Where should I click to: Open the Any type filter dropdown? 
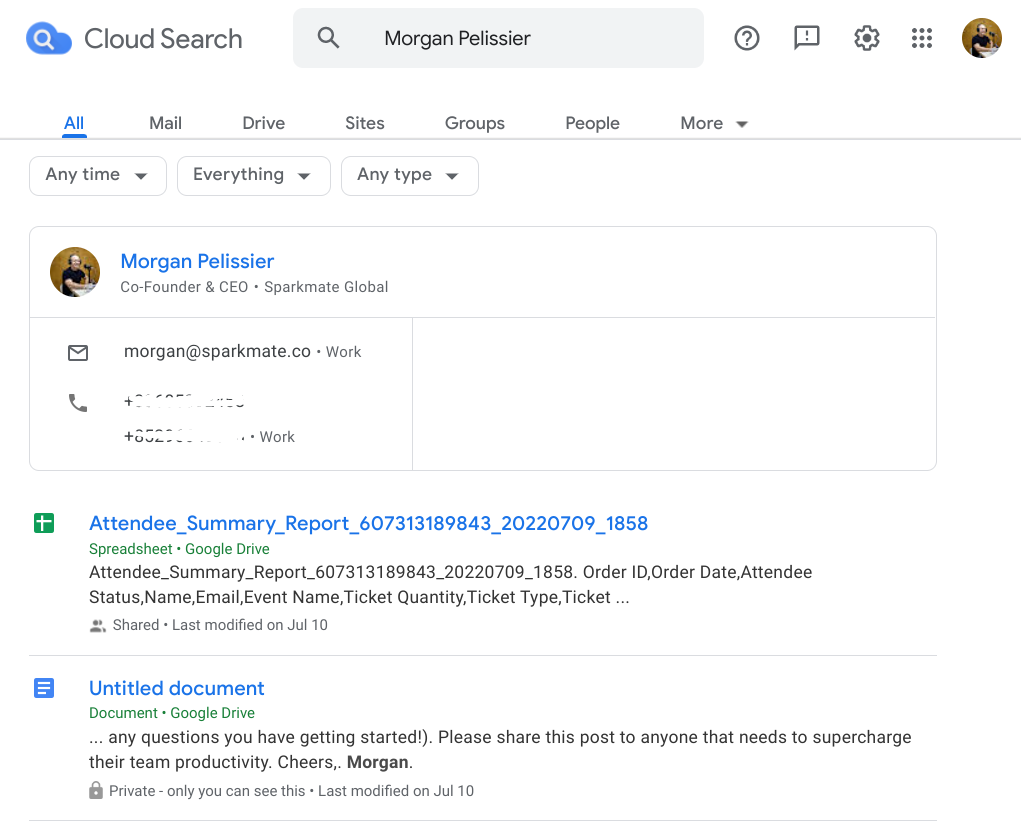pyautogui.click(x=410, y=175)
